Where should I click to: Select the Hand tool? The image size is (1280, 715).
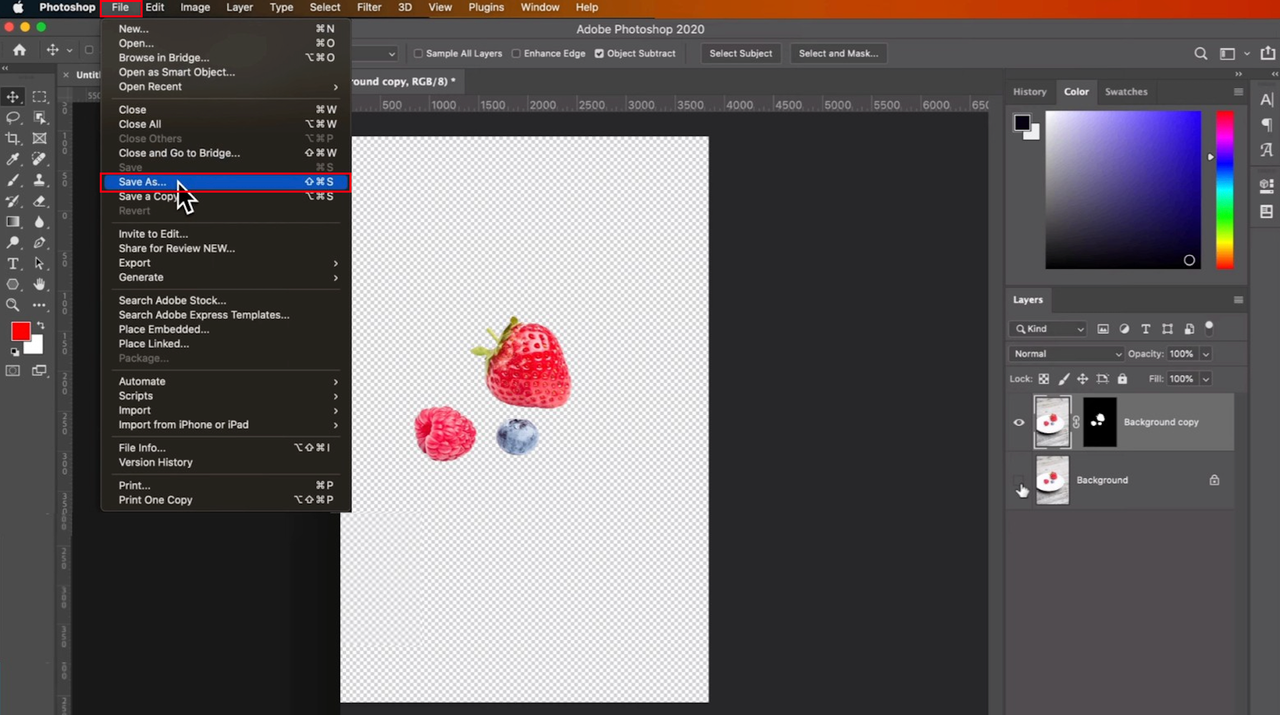coord(39,285)
